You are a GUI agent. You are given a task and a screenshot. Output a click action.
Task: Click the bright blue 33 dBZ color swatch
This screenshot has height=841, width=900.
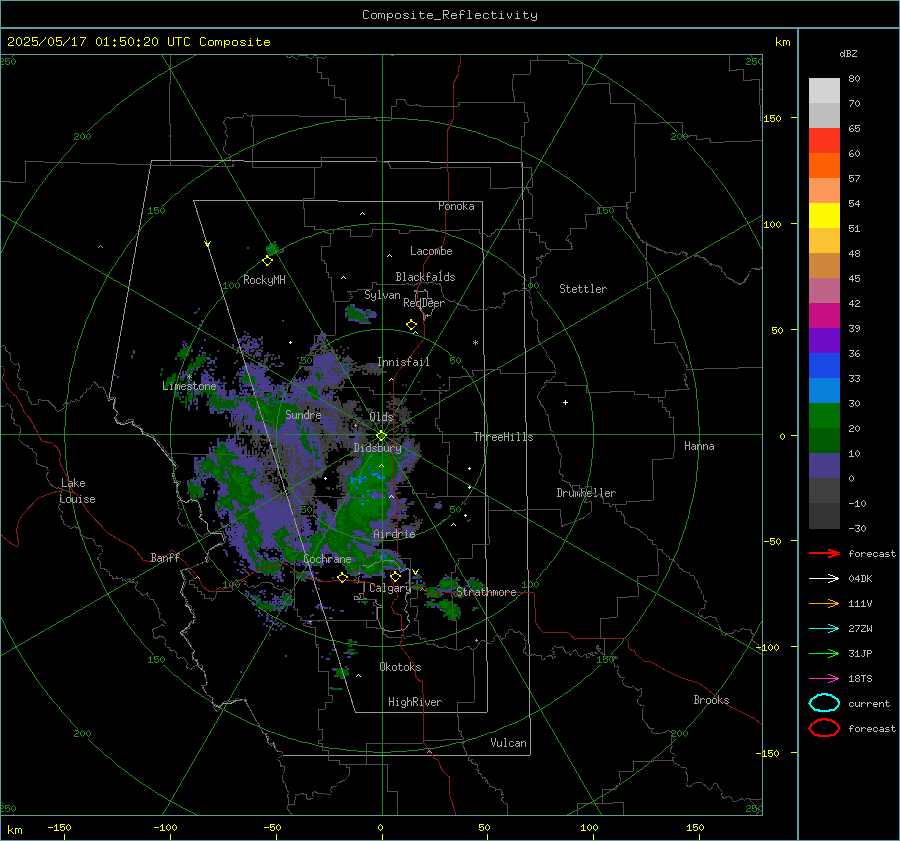[x=824, y=365]
